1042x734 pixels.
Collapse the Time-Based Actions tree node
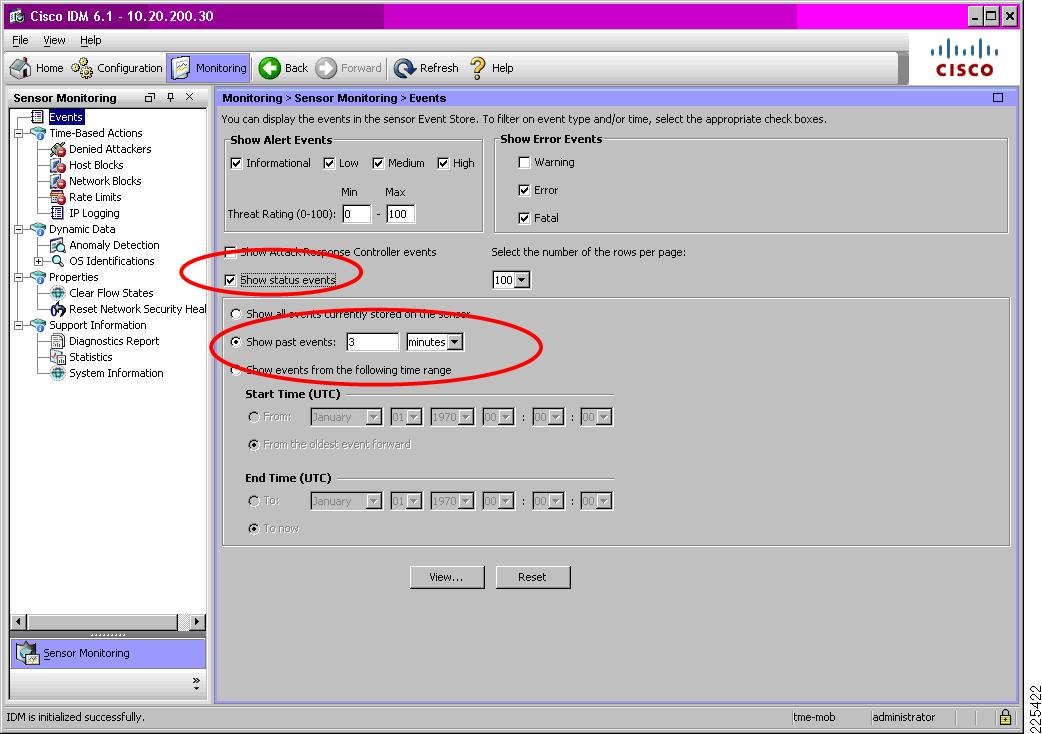pyautogui.click(x=19, y=134)
